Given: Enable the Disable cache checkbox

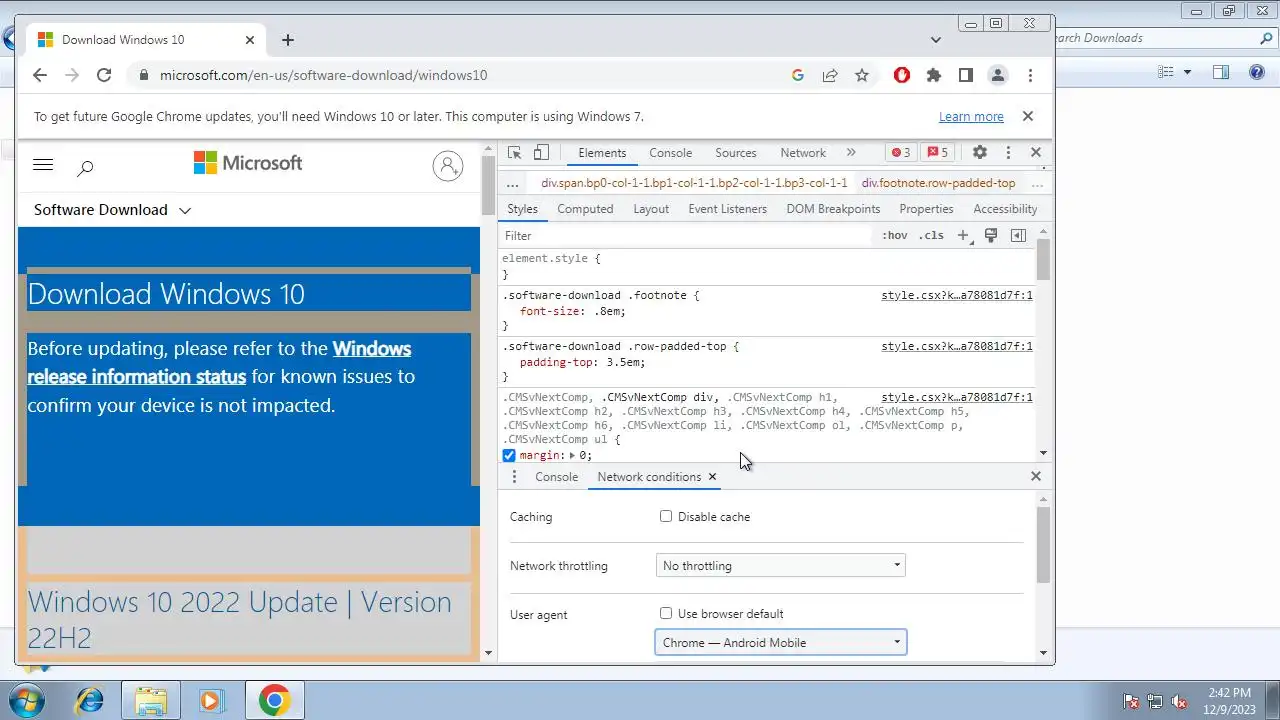Looking at the screenshot, I should [666, 517].
